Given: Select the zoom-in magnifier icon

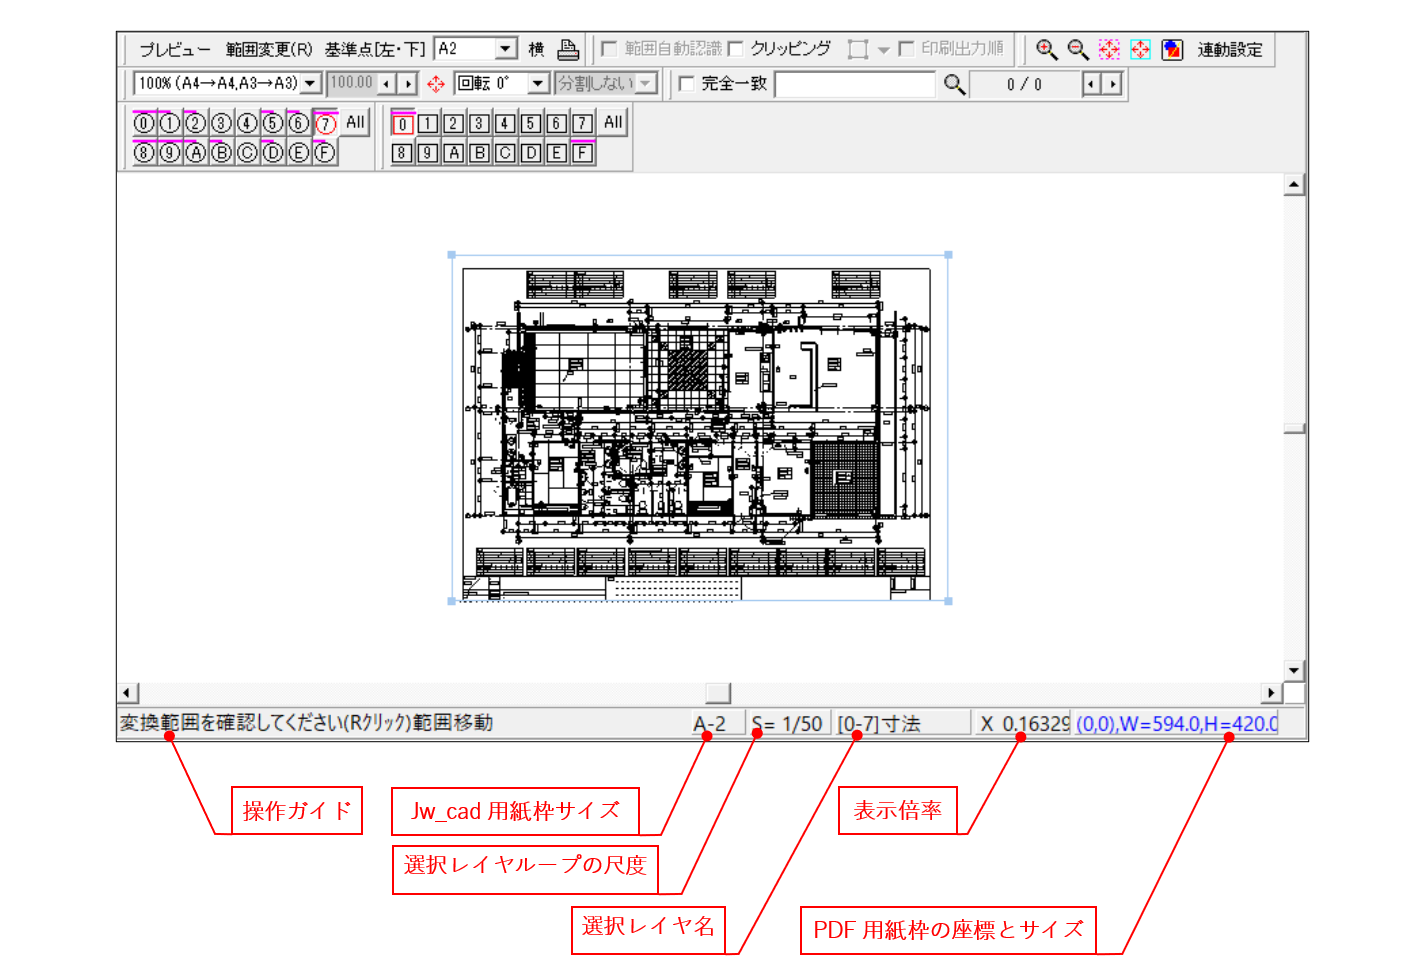Looking at the screenshot, I should [x=1046, y=49].
